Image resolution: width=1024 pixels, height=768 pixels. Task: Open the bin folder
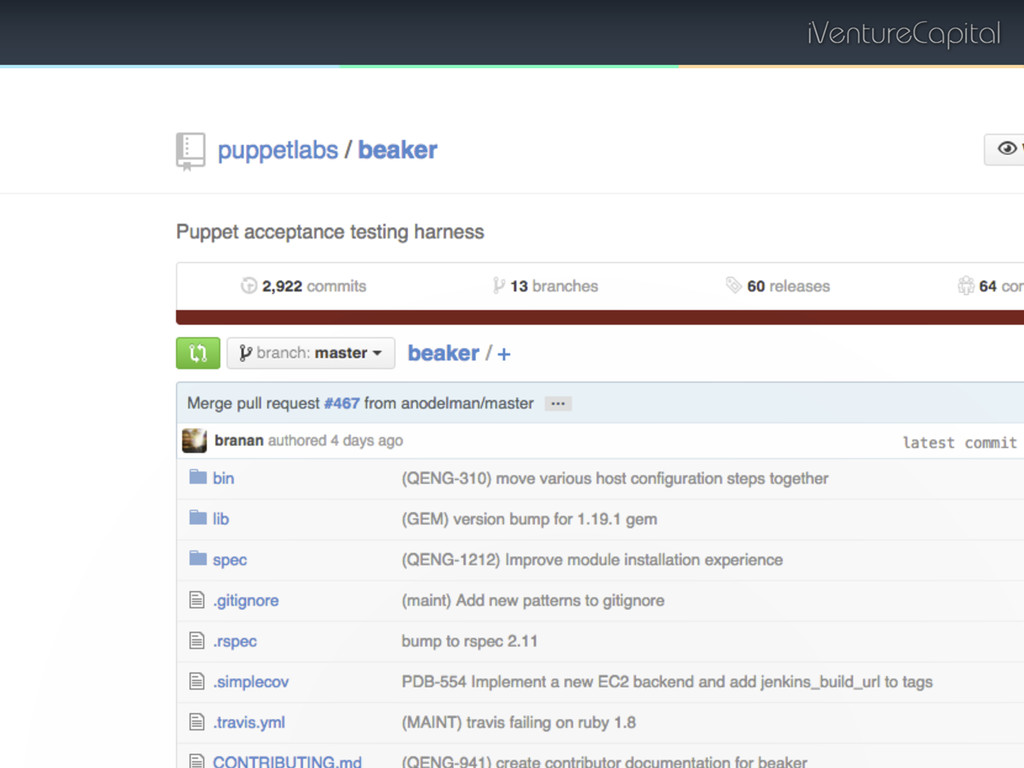coord(223,479)
